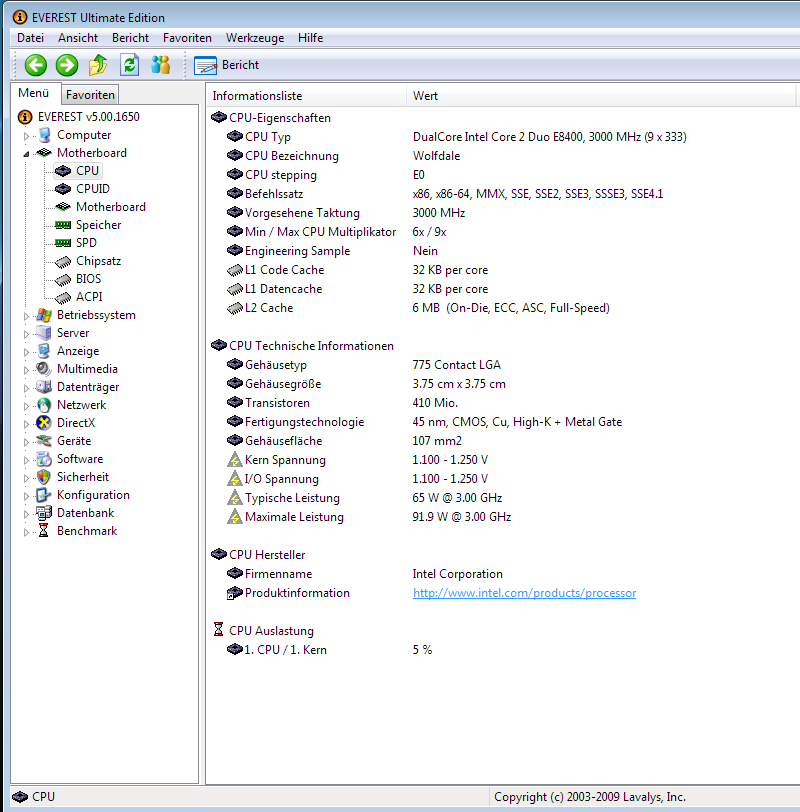Select the Datenbank tree item
Viewport: 800px width, 812px height.
pos(85,513)
